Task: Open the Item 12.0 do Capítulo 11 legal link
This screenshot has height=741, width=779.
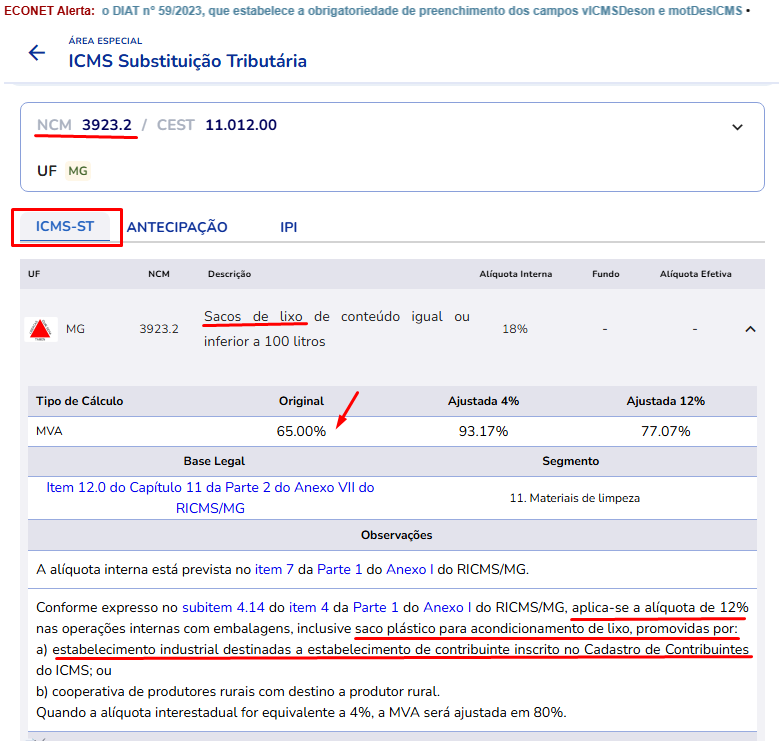Action: (x=210, y=498)
